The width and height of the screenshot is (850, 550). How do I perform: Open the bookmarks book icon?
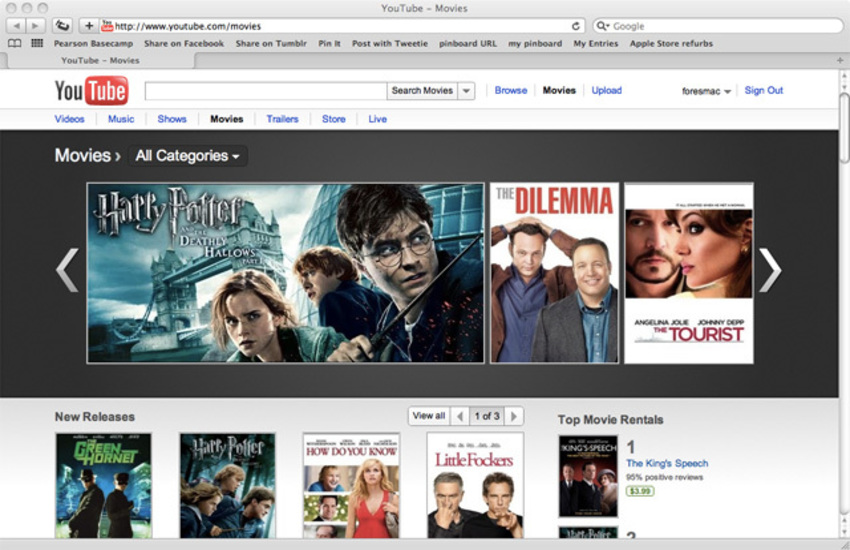coord(14,44)
